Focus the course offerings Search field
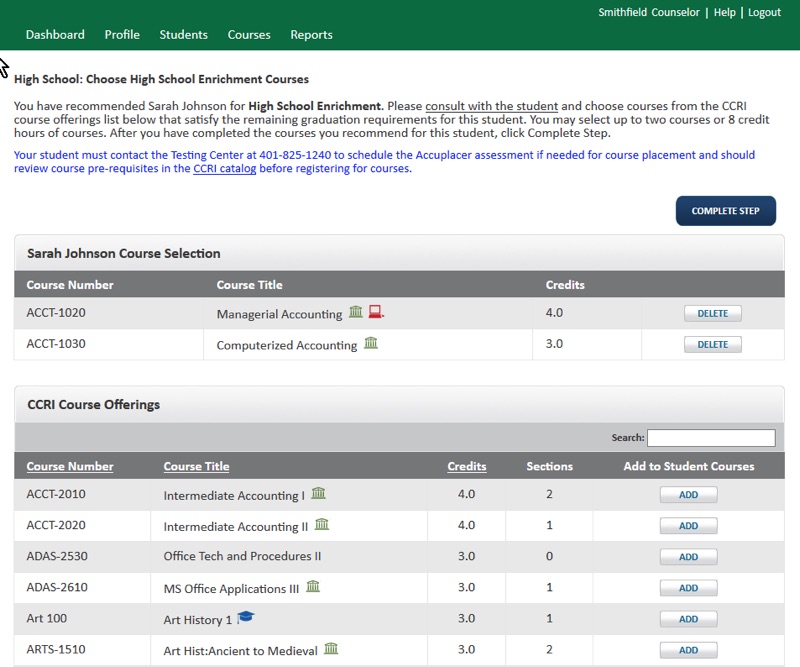The width and height of the screenshot is (800, 667). 710,438
